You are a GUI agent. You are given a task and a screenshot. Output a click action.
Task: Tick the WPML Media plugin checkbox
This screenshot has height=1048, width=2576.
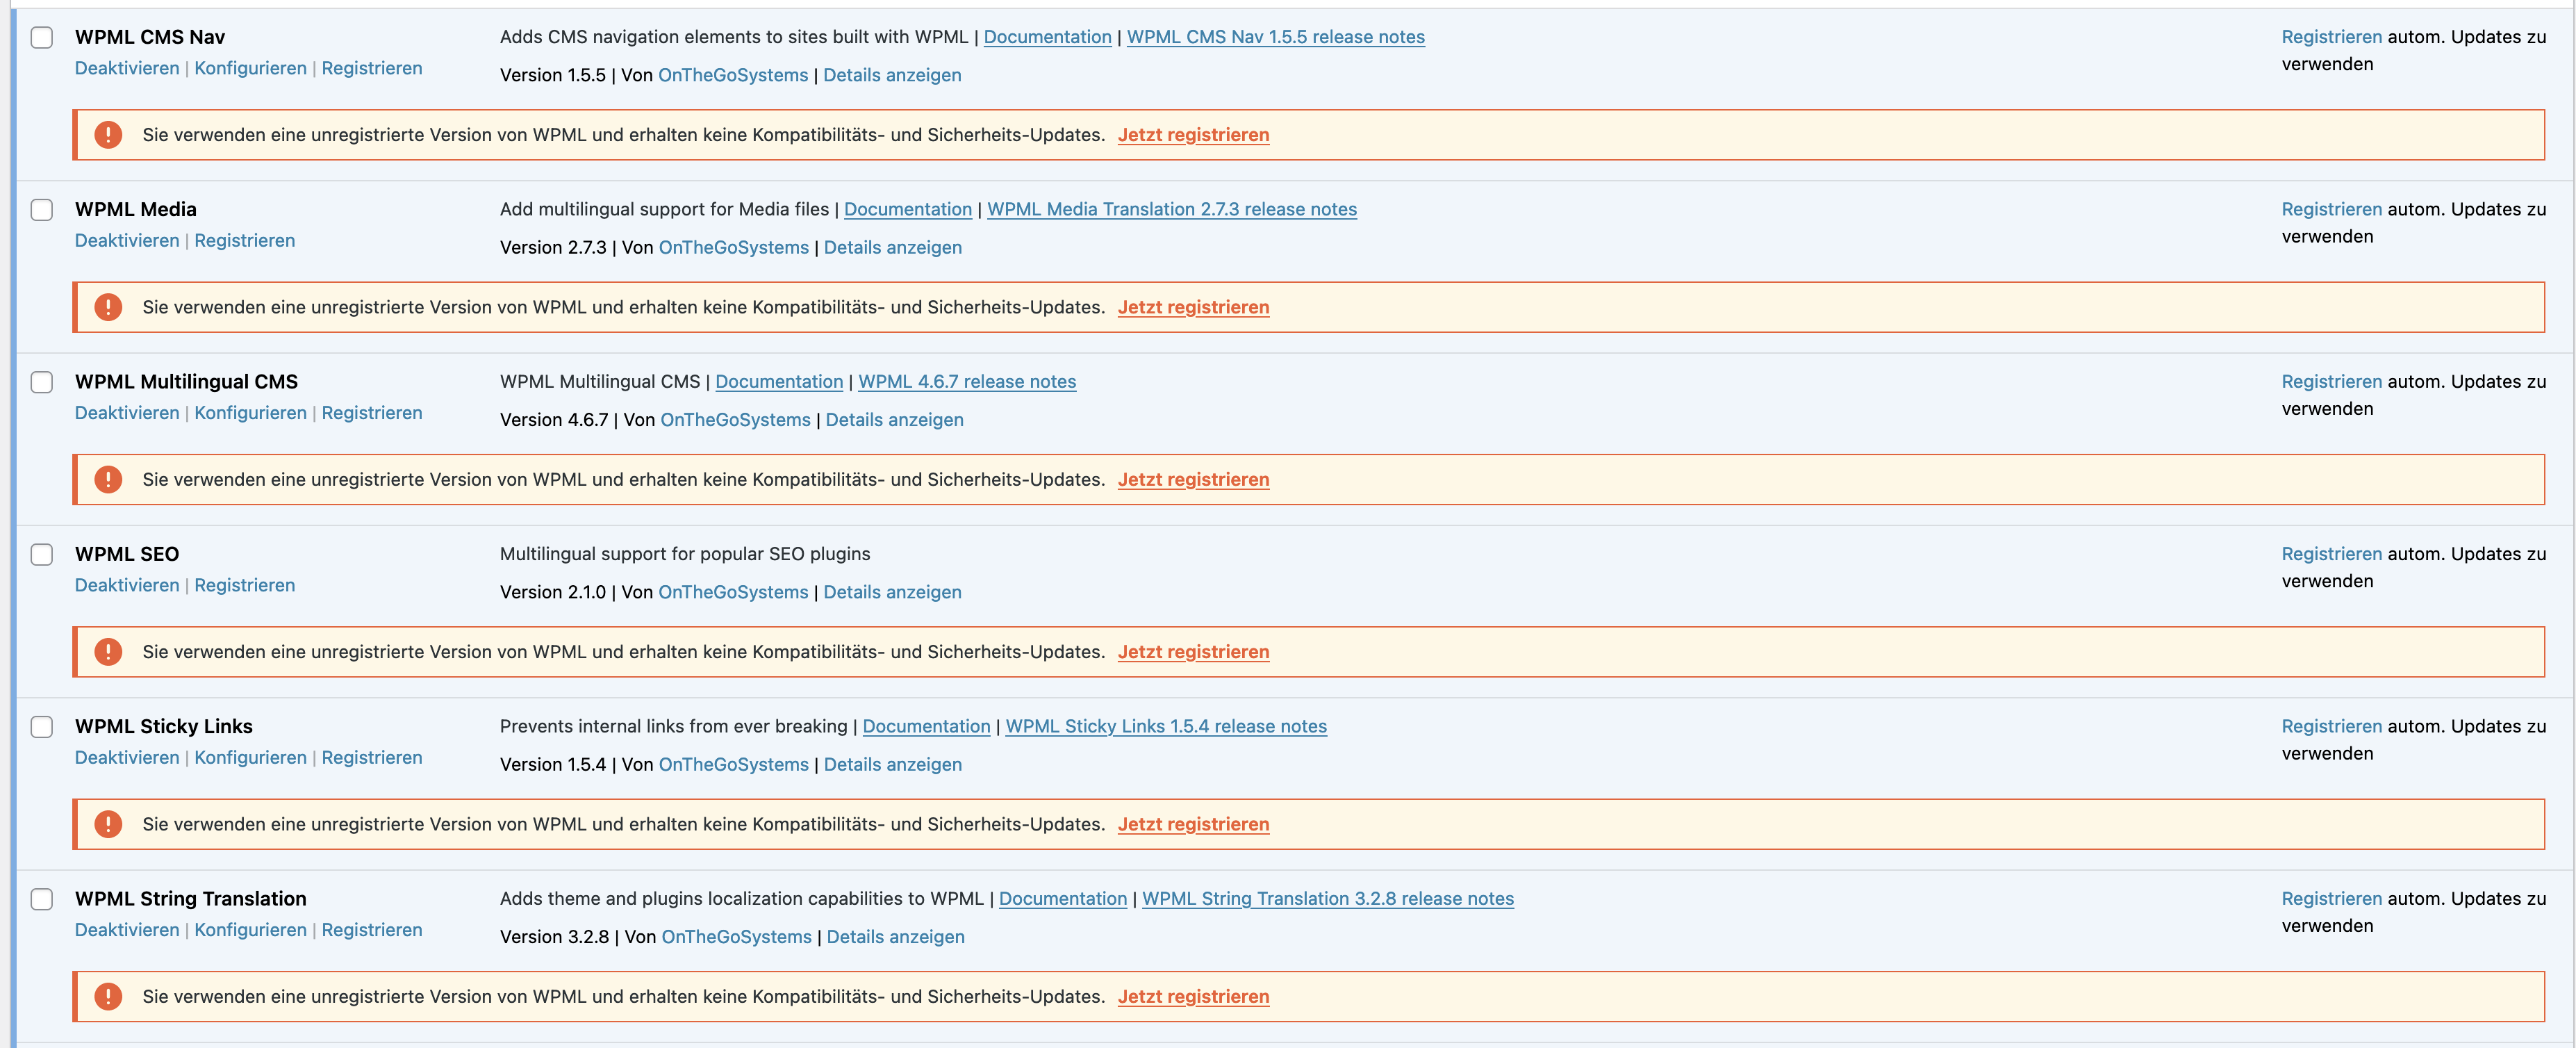coord(42,210)
